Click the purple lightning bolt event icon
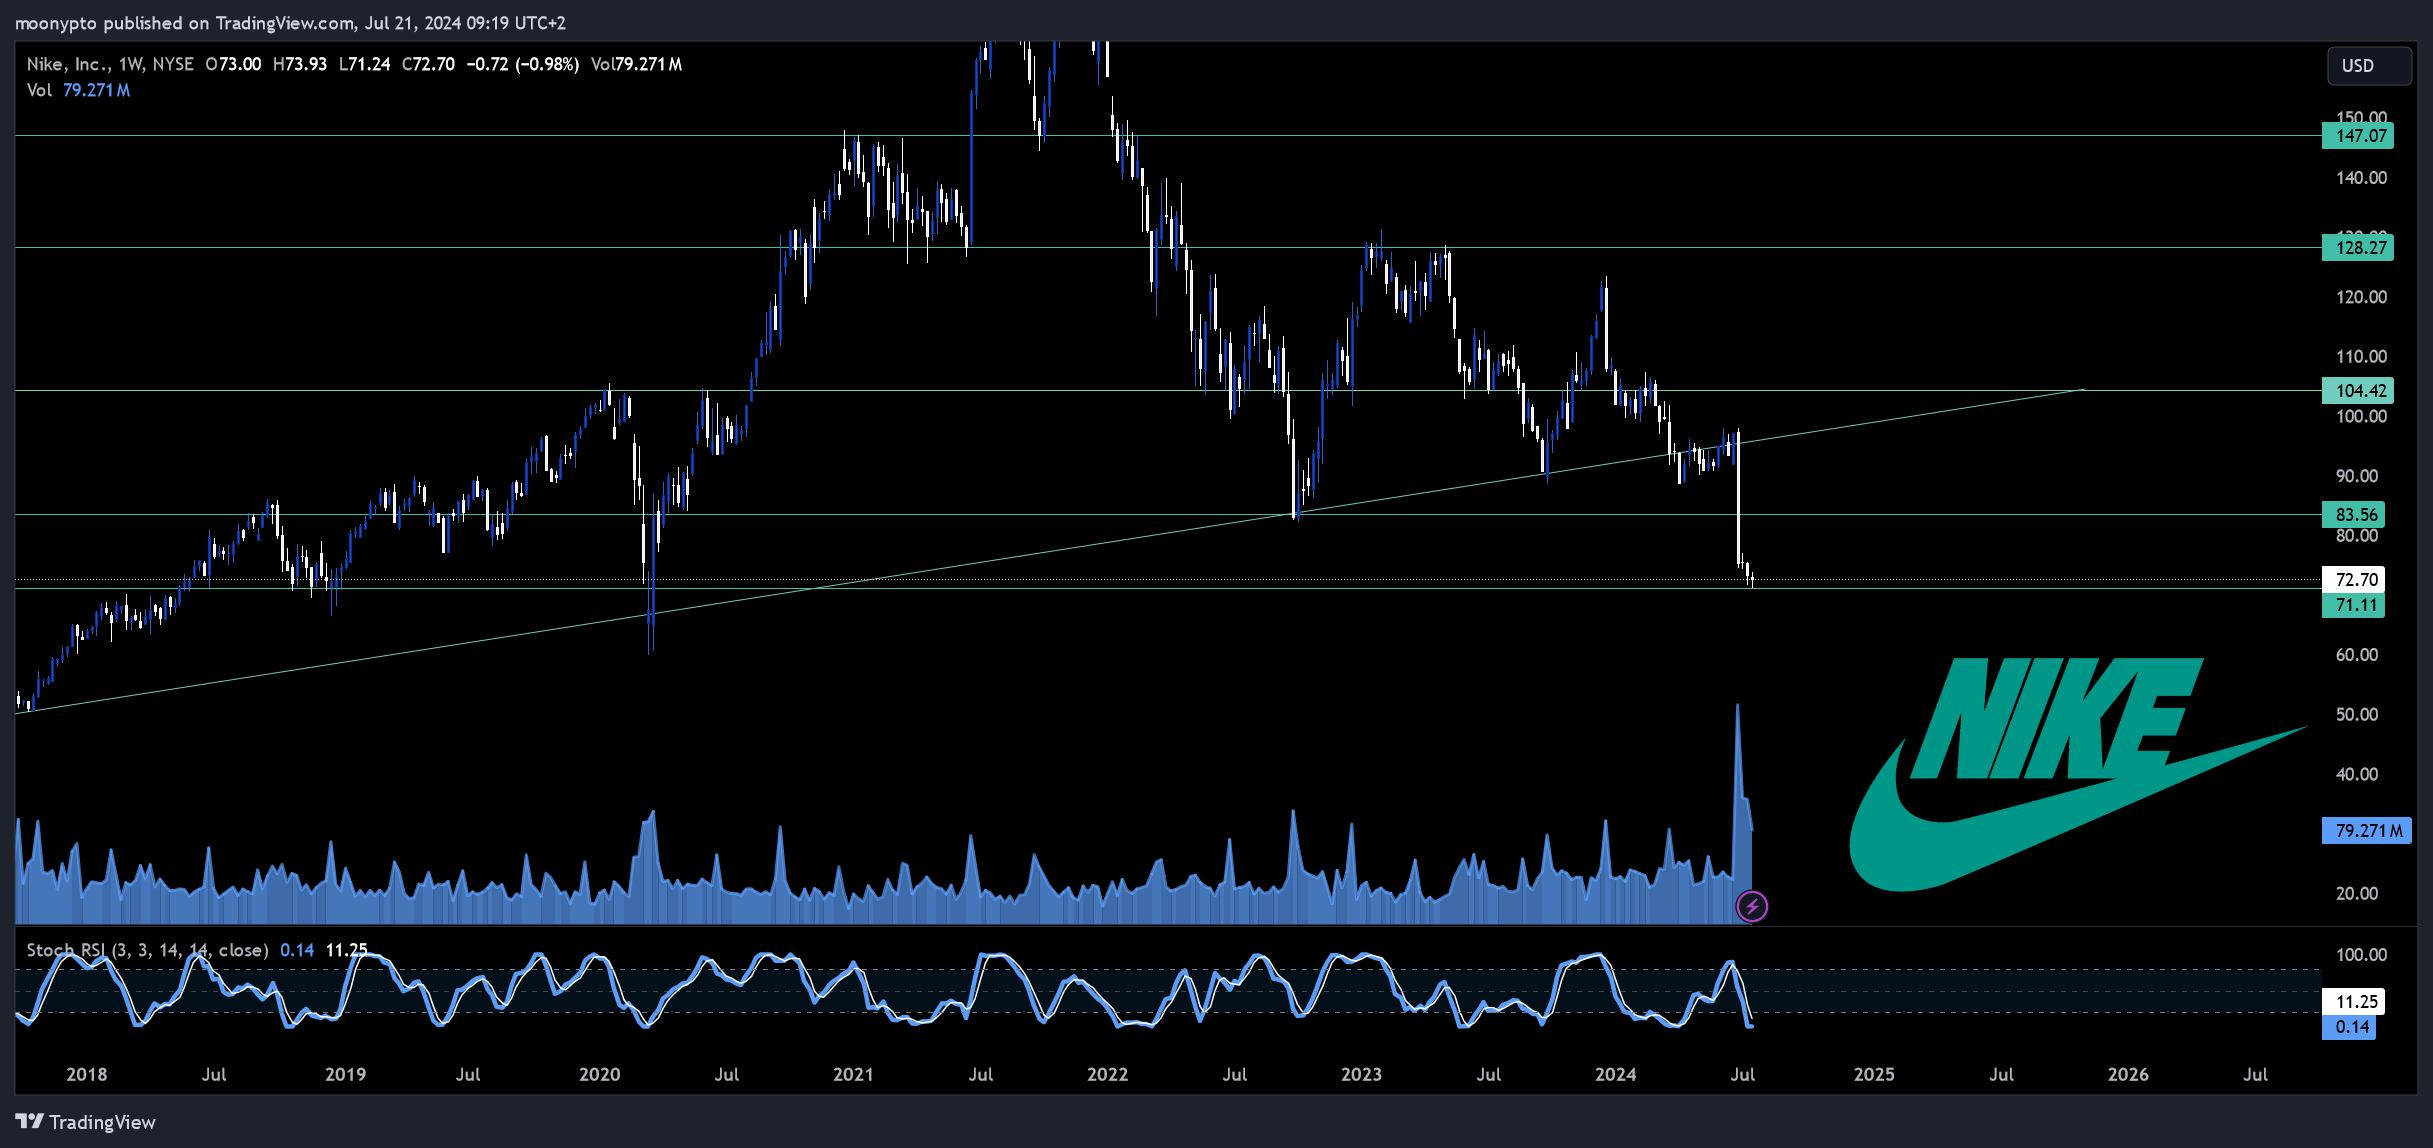2433x1148 pixels. pos(1752,906)
